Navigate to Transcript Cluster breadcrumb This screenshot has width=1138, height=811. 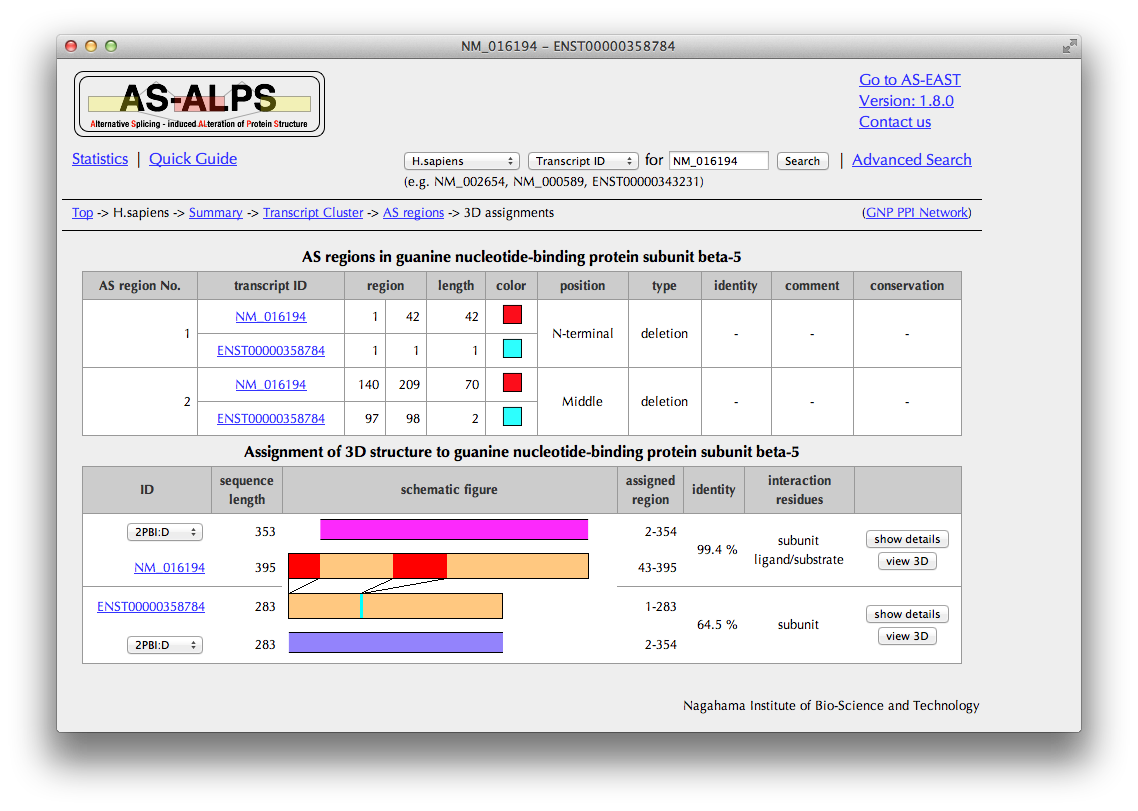313,213
